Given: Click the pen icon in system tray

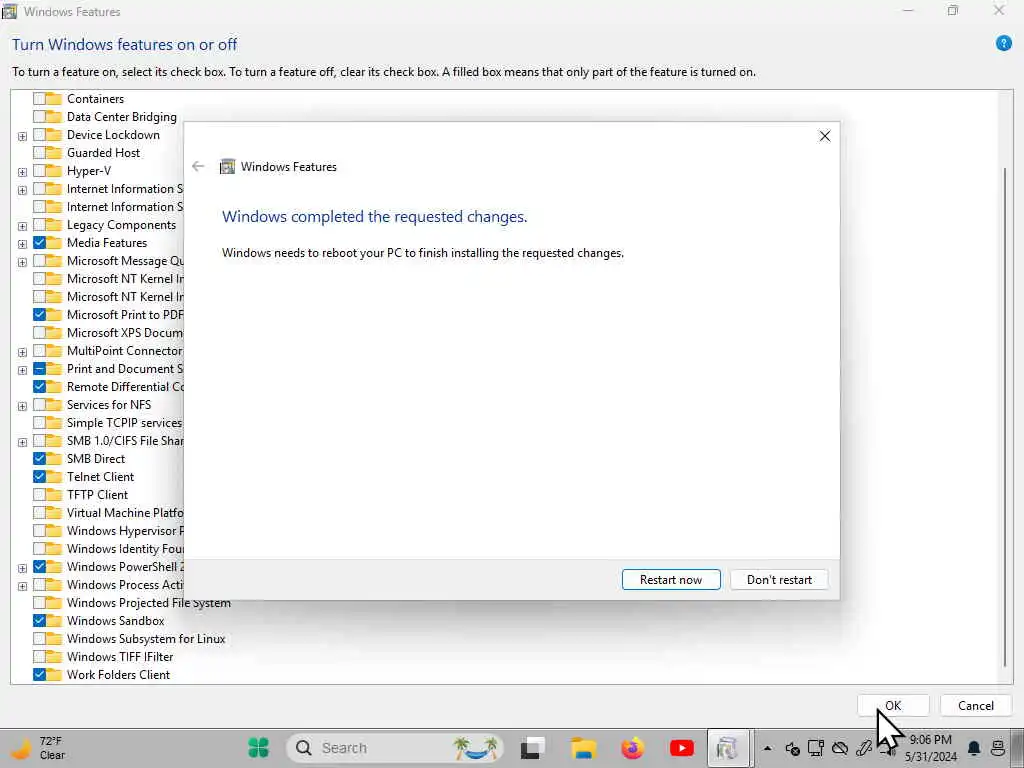Looking at the screenshot, I should point(864,748).
